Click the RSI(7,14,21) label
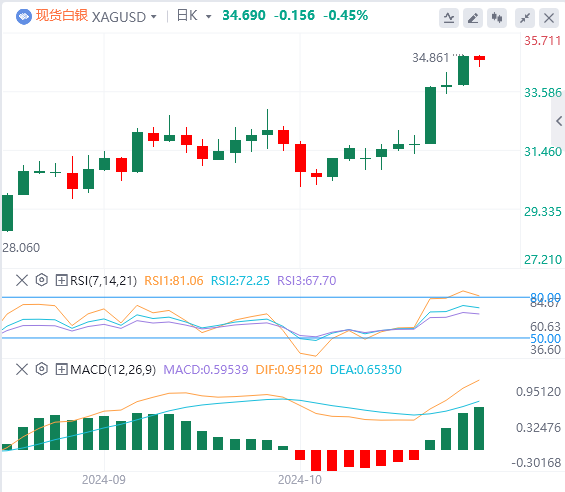 pos(103,280)
